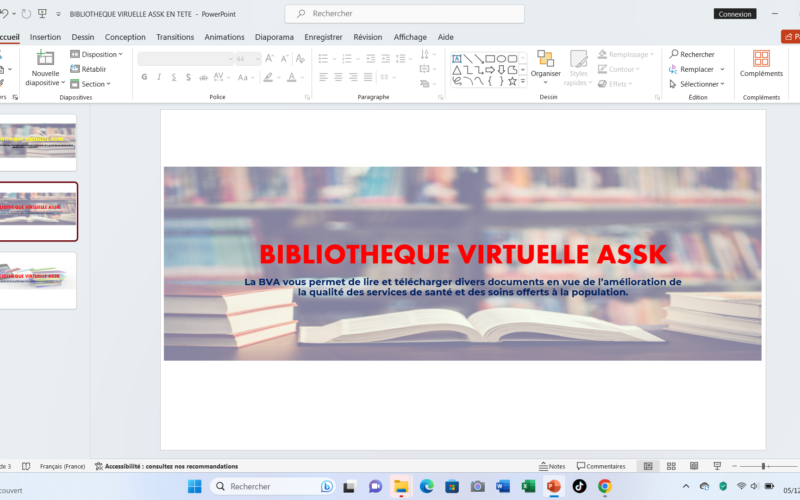Open the Disposition dropdown

(x=96, y=54)
